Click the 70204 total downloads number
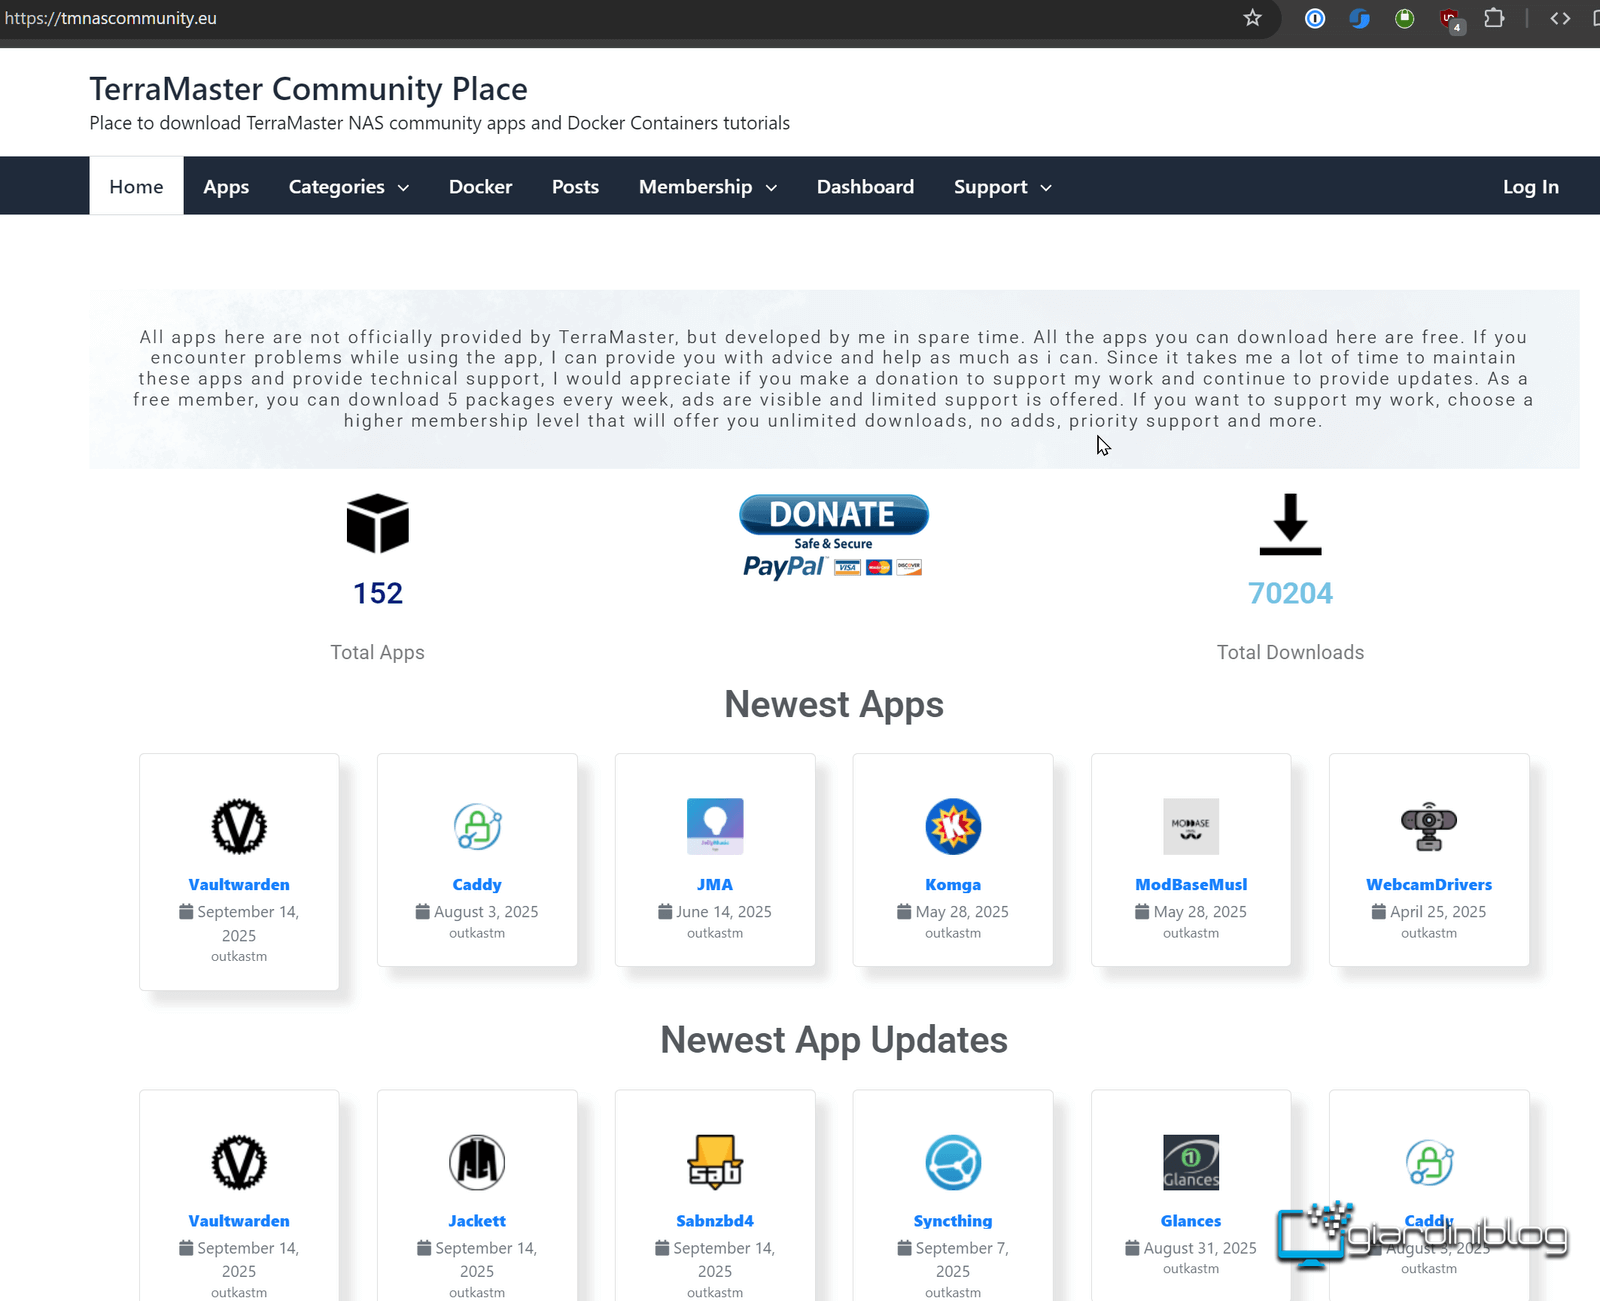The height and width of the screenshot is (1301, 1600). [x=1290, y=593]
